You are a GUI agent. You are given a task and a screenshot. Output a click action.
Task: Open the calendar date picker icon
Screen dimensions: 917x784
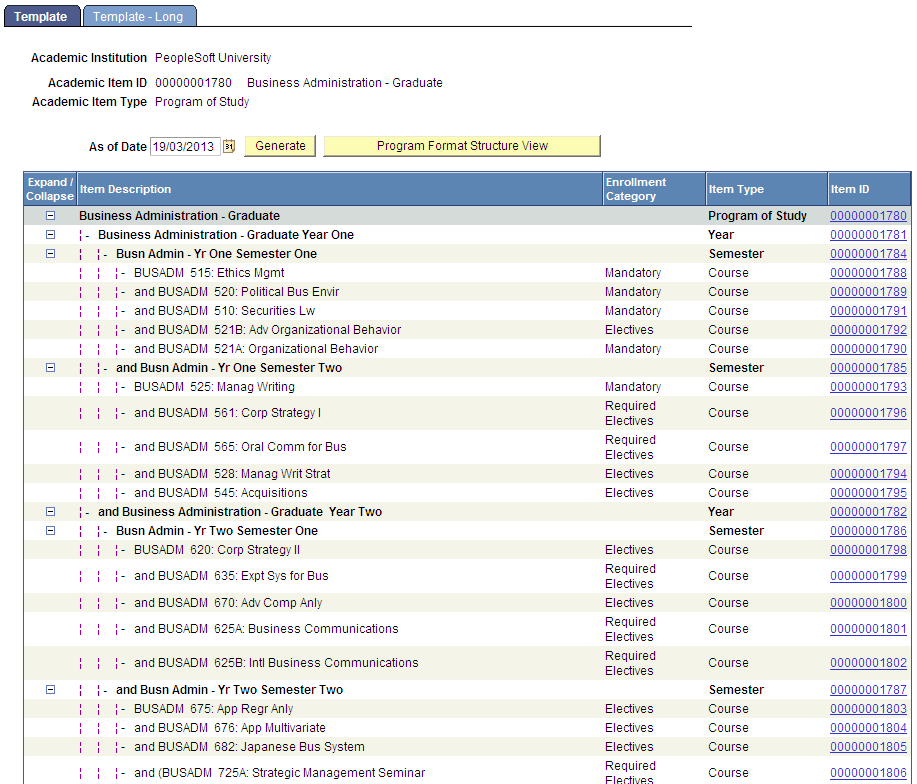pyautogui.click(x=228, y=145)
